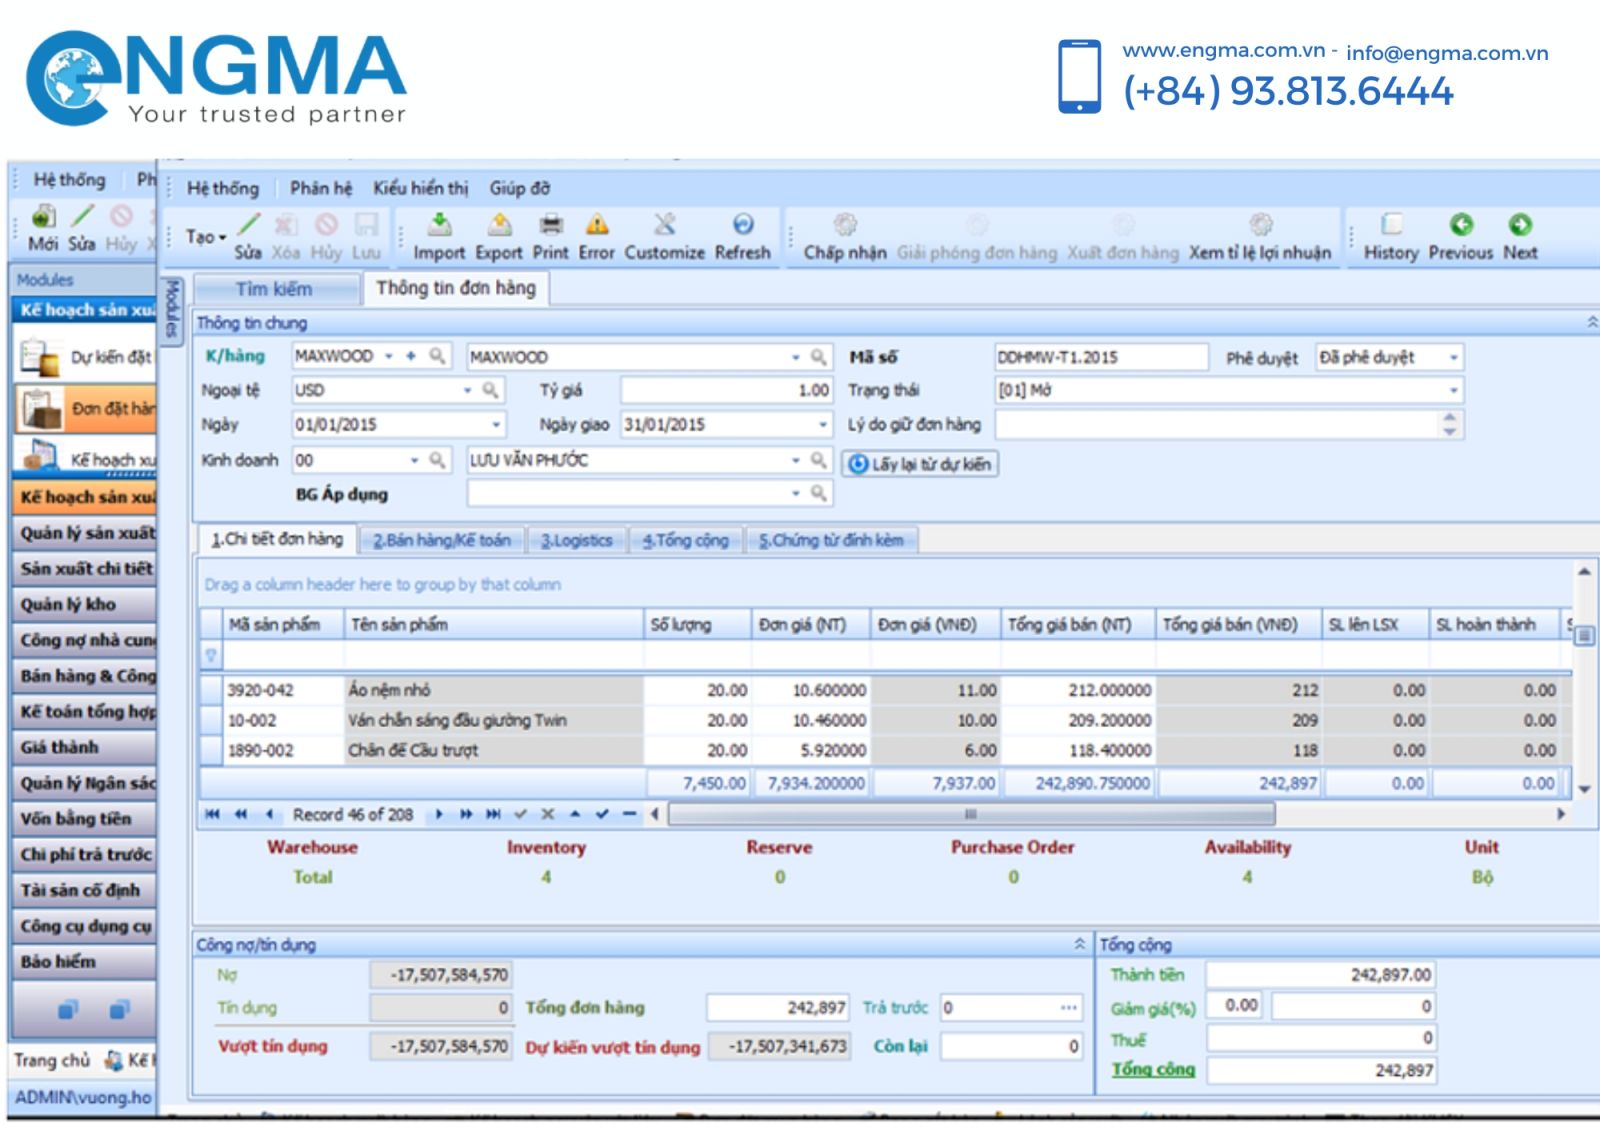Screen dimensions: 1600x1131
Task: Switch to the 4.Tổng cộng tab
Action: tap(686, 540)
